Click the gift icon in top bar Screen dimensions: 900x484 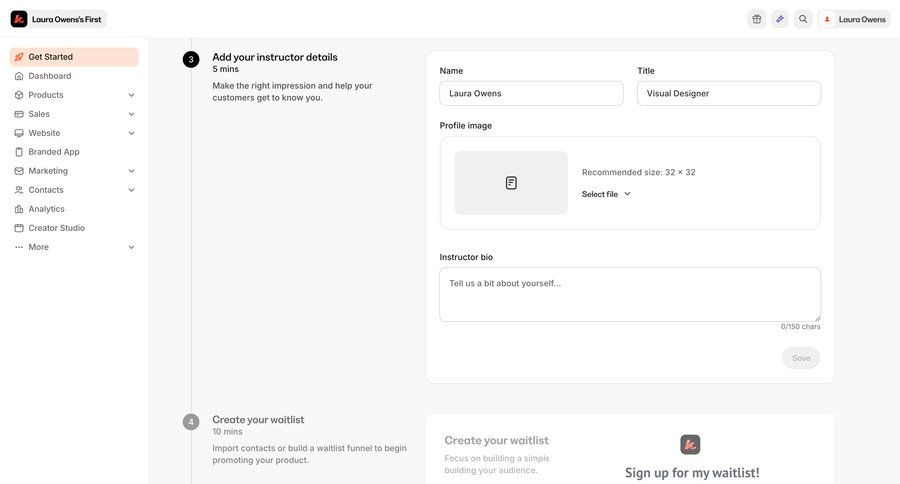coord(756,19)
